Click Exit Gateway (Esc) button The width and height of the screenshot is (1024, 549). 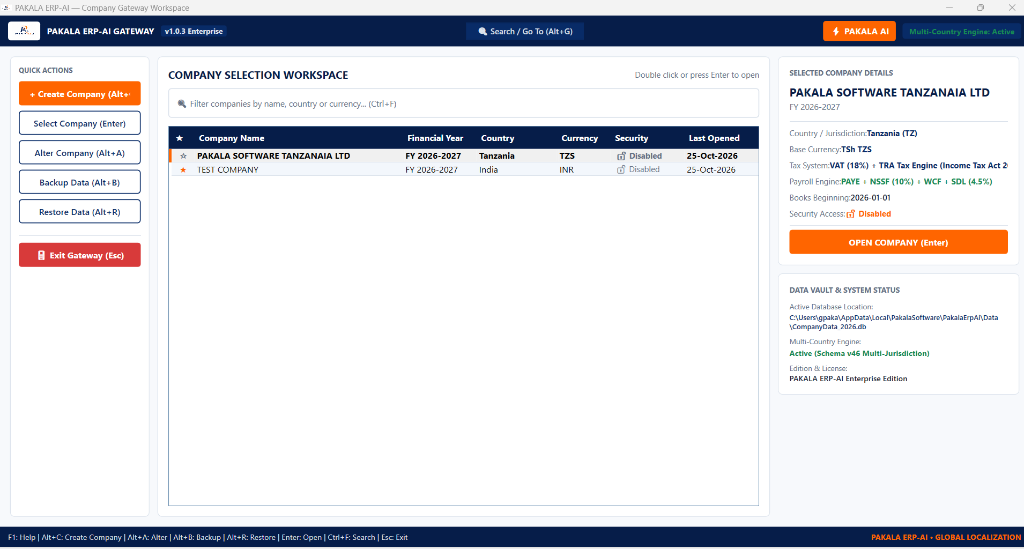(80, 255)
